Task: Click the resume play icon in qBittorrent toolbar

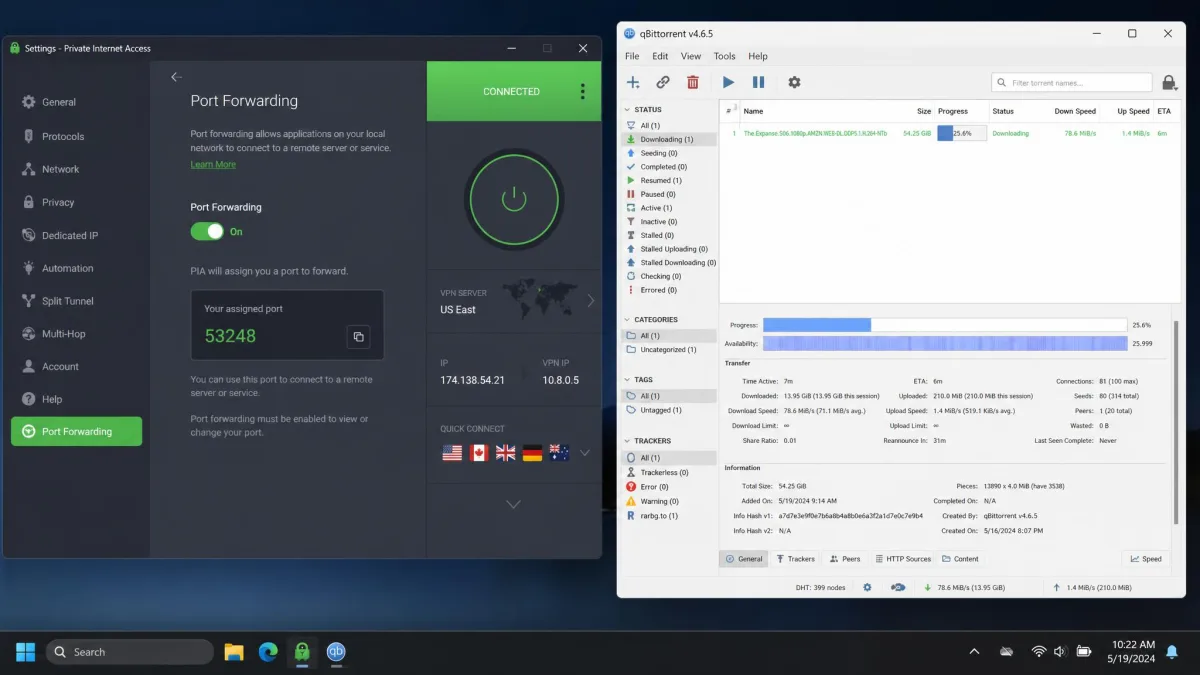Action: click(728, 82)
